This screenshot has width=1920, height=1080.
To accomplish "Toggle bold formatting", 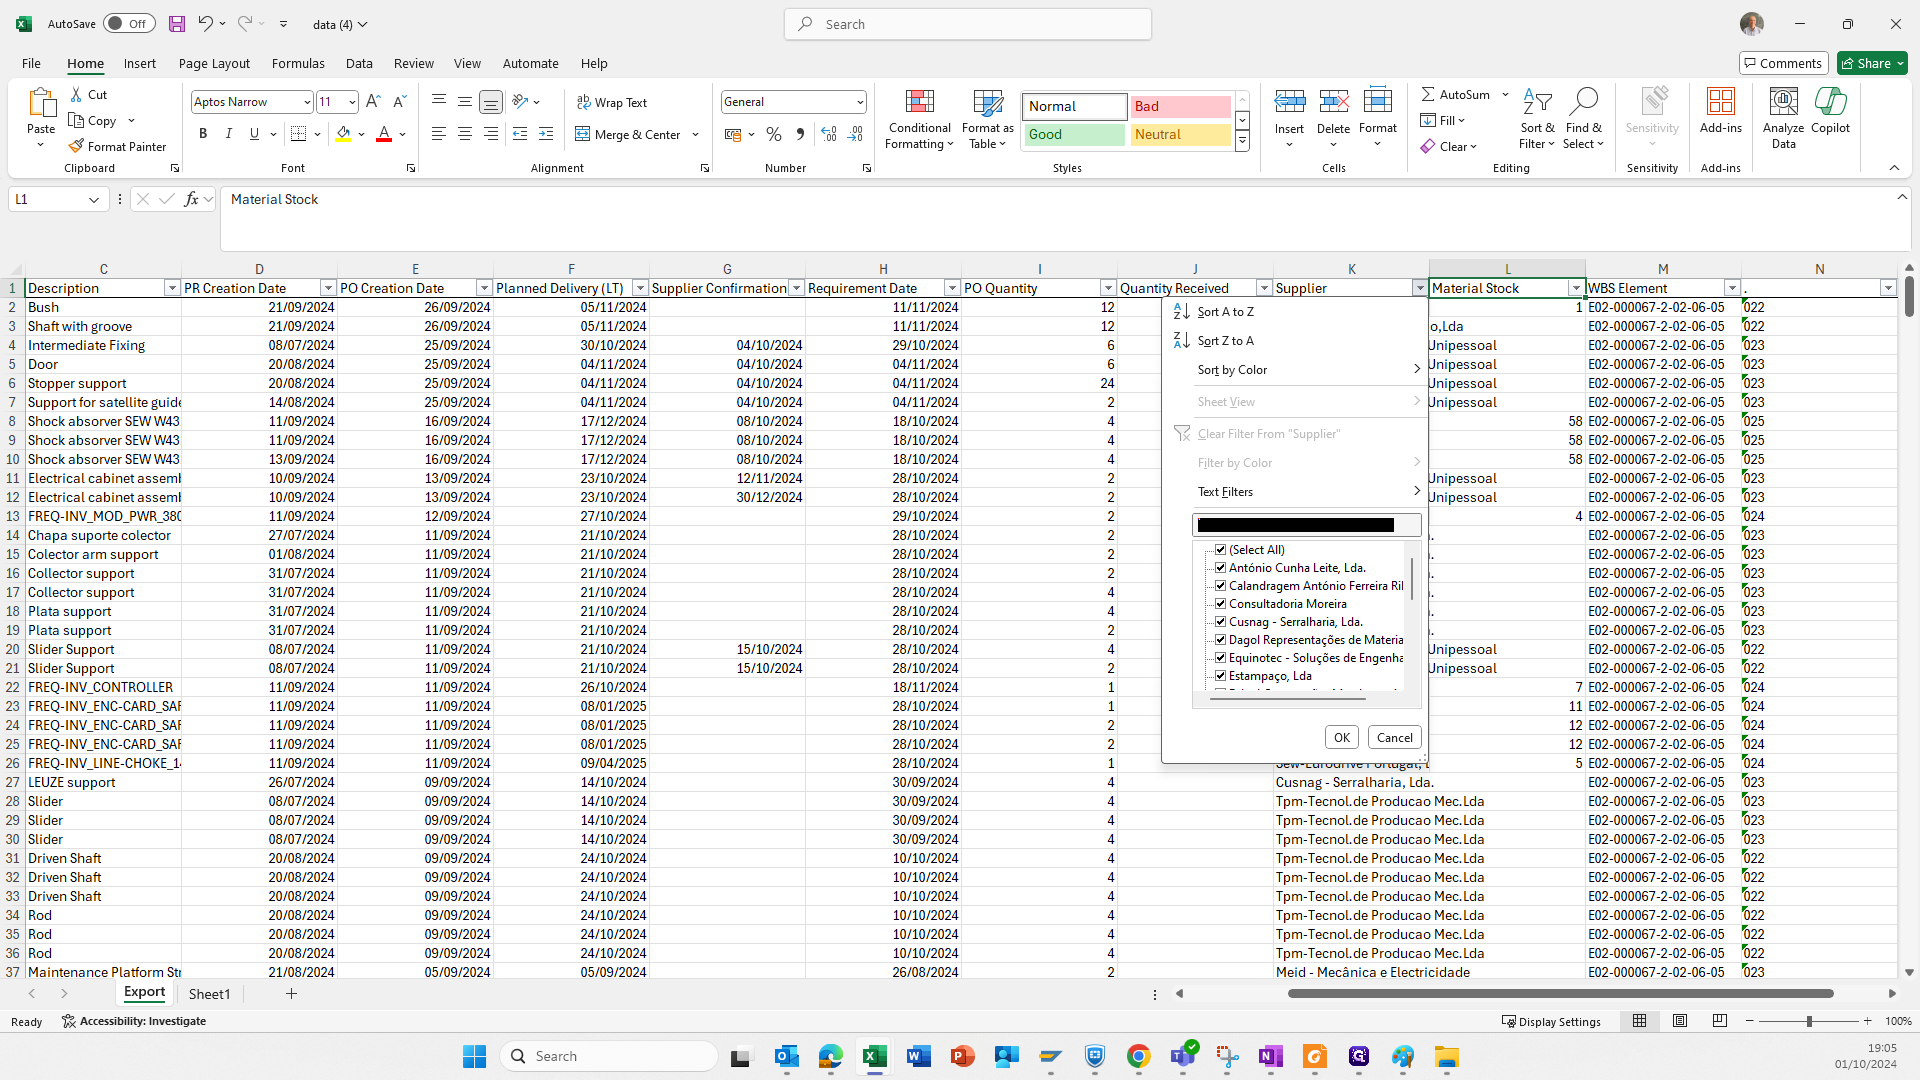I will click(x=203, y=134).
